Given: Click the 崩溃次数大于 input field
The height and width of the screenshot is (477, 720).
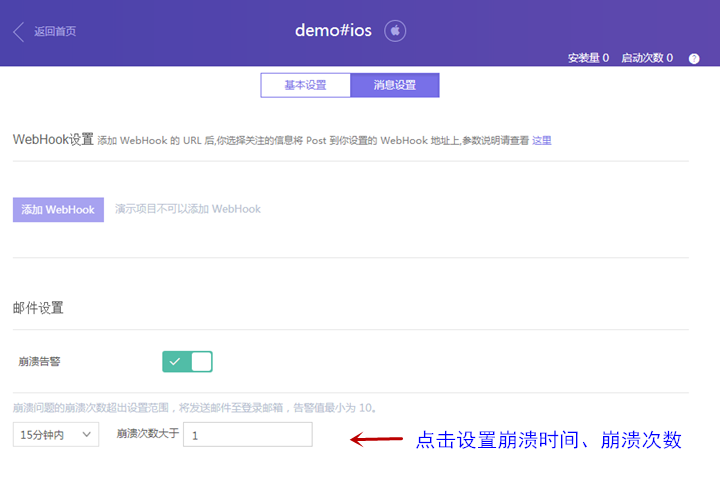Looking at the screenshot, I should [248, 434].
